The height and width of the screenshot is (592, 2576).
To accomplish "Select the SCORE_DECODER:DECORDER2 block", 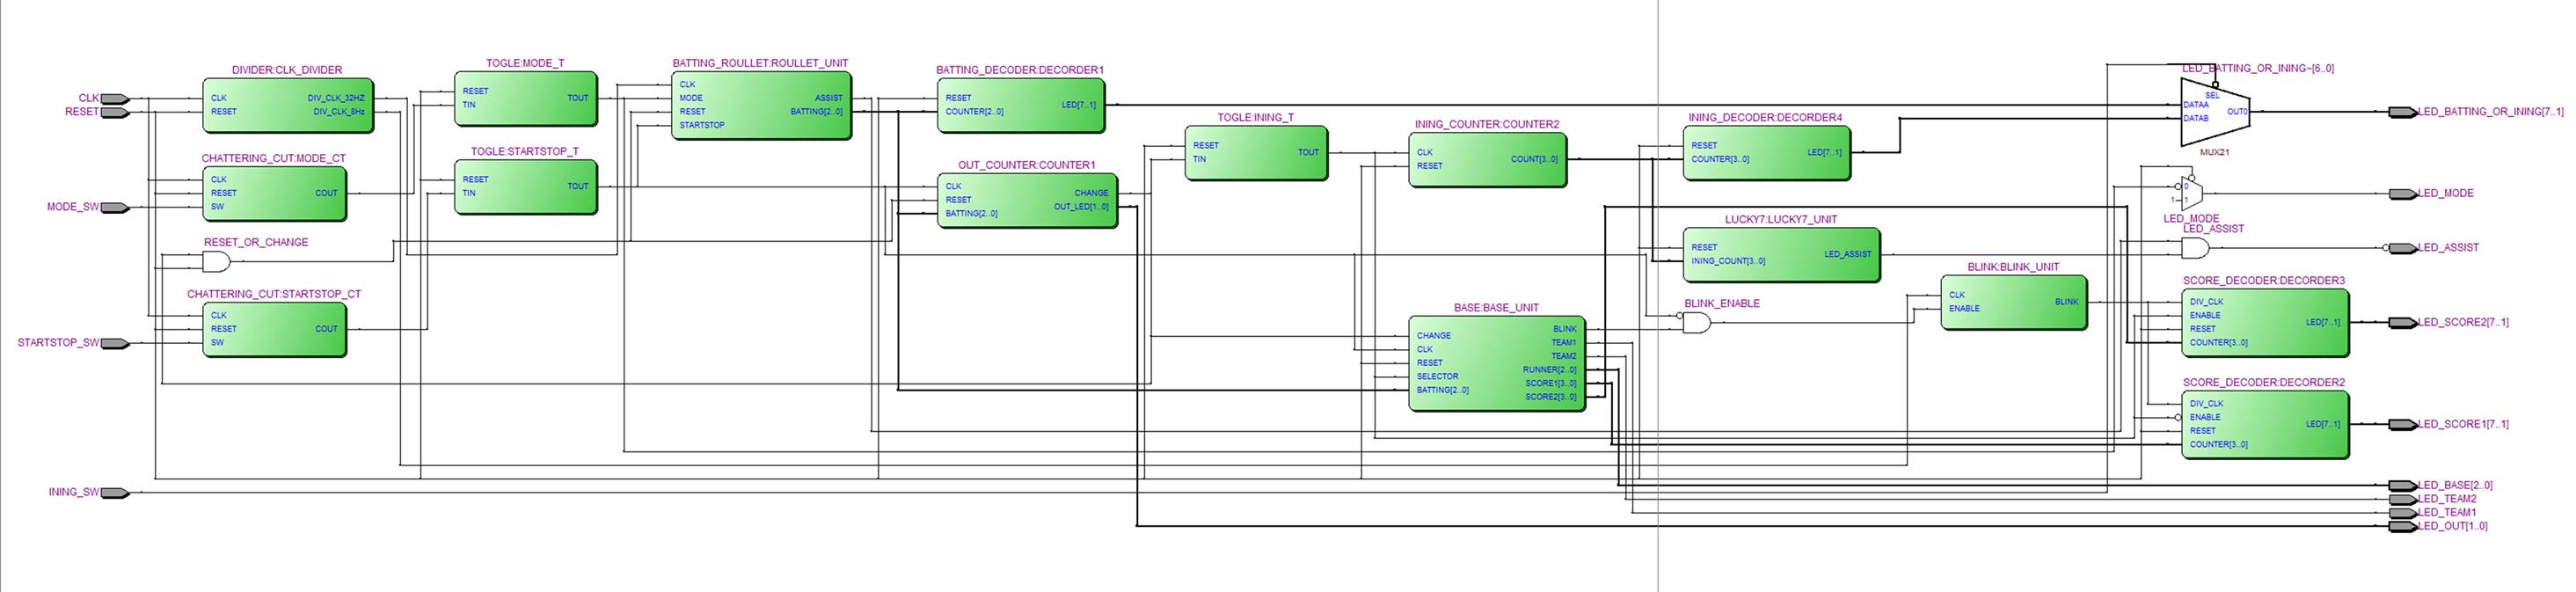I will pos(2265,424).
